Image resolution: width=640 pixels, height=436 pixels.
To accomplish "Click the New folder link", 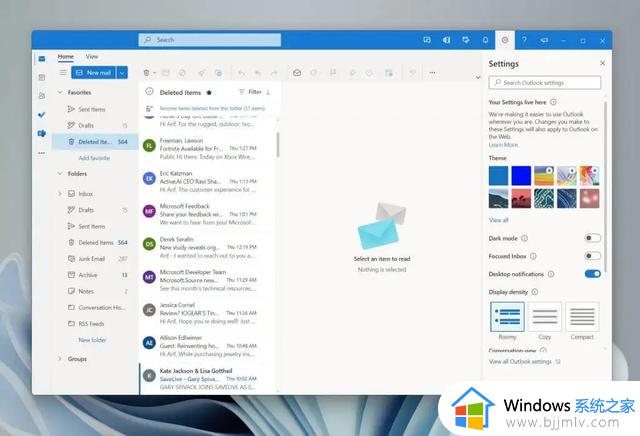I will (x=92, y=340).
